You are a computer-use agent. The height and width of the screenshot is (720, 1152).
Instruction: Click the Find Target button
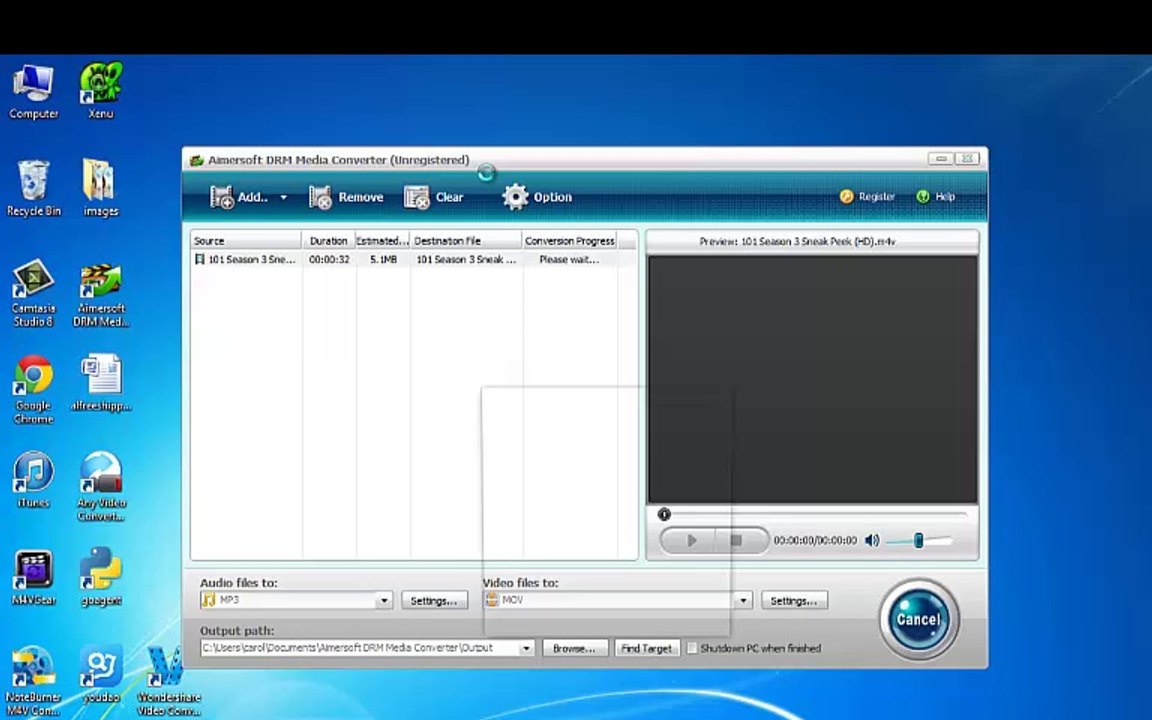647,648
